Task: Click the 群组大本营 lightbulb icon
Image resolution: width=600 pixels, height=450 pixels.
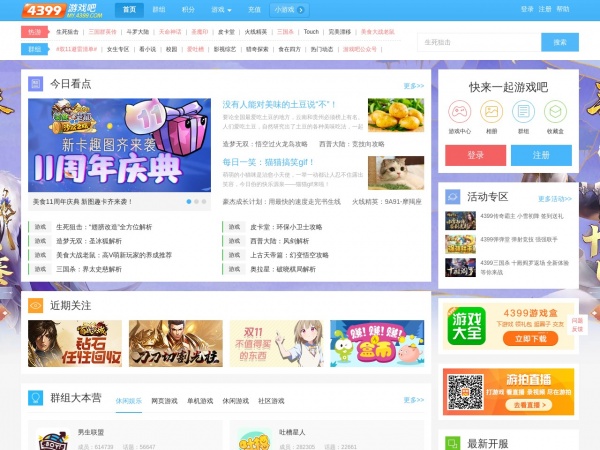Action: [36, 398]
